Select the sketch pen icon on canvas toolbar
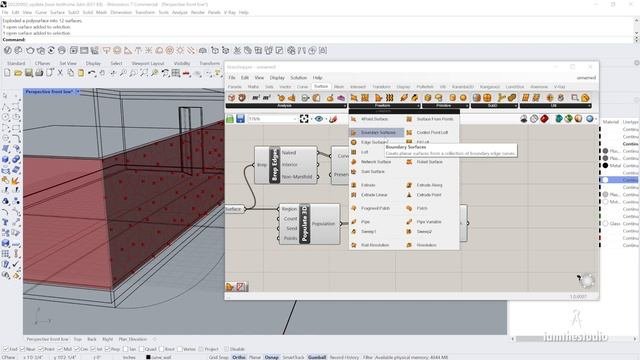 tap(333, 119)
